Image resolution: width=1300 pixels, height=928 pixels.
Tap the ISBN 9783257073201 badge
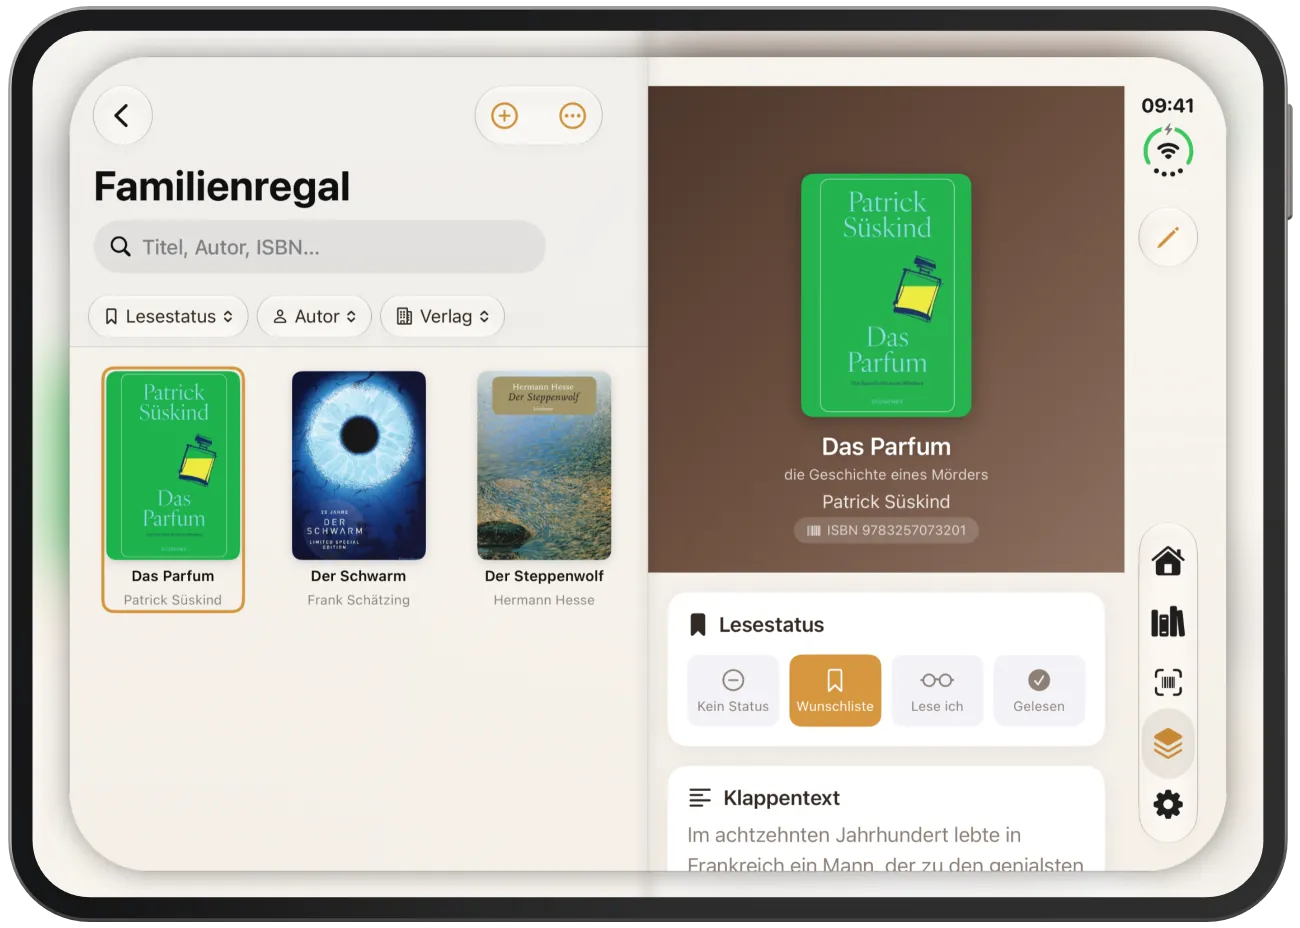[886, 531]
